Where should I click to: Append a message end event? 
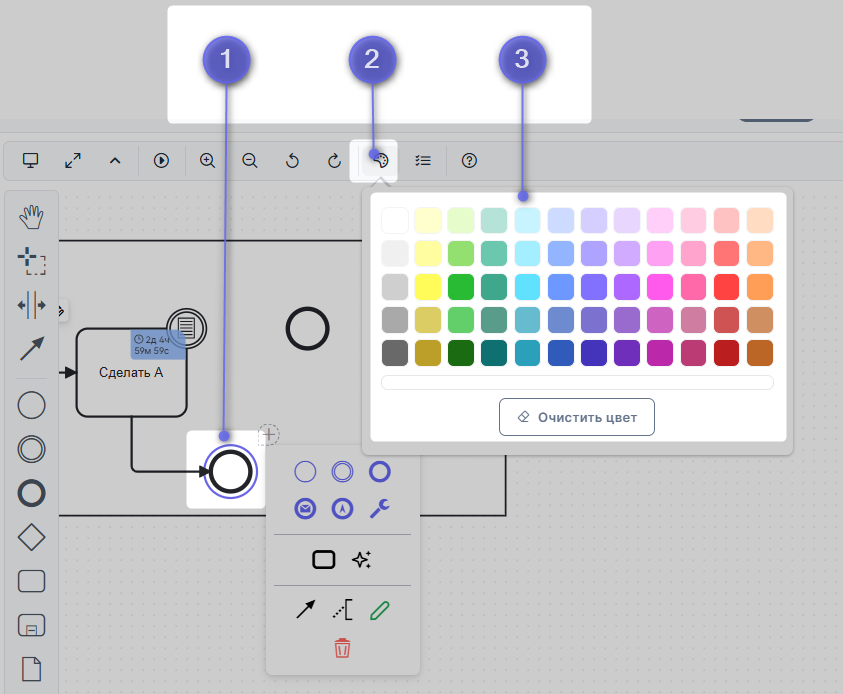click(306, 508)
